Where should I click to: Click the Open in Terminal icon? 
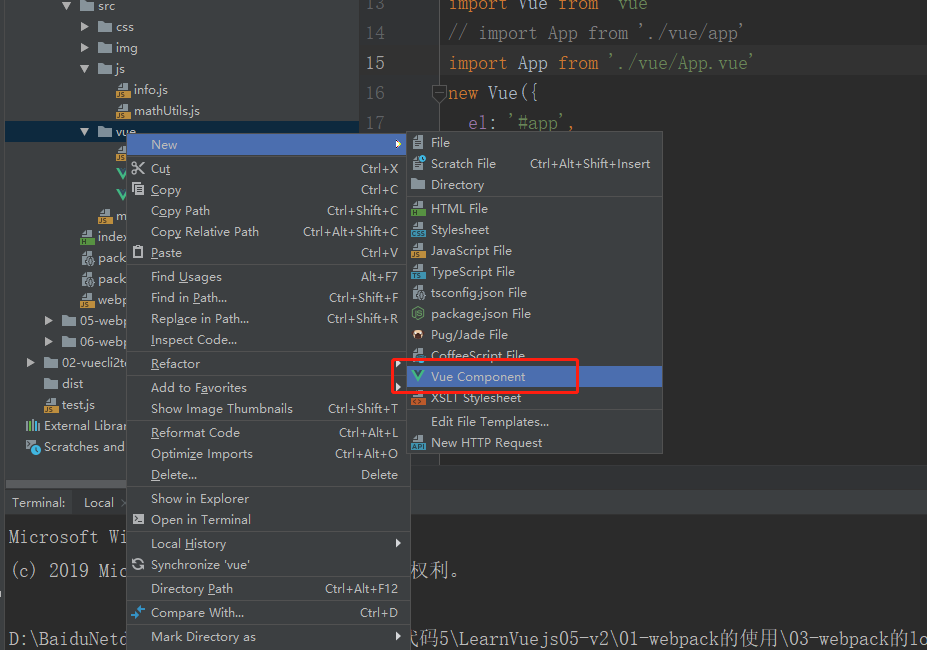click(138, 519)
